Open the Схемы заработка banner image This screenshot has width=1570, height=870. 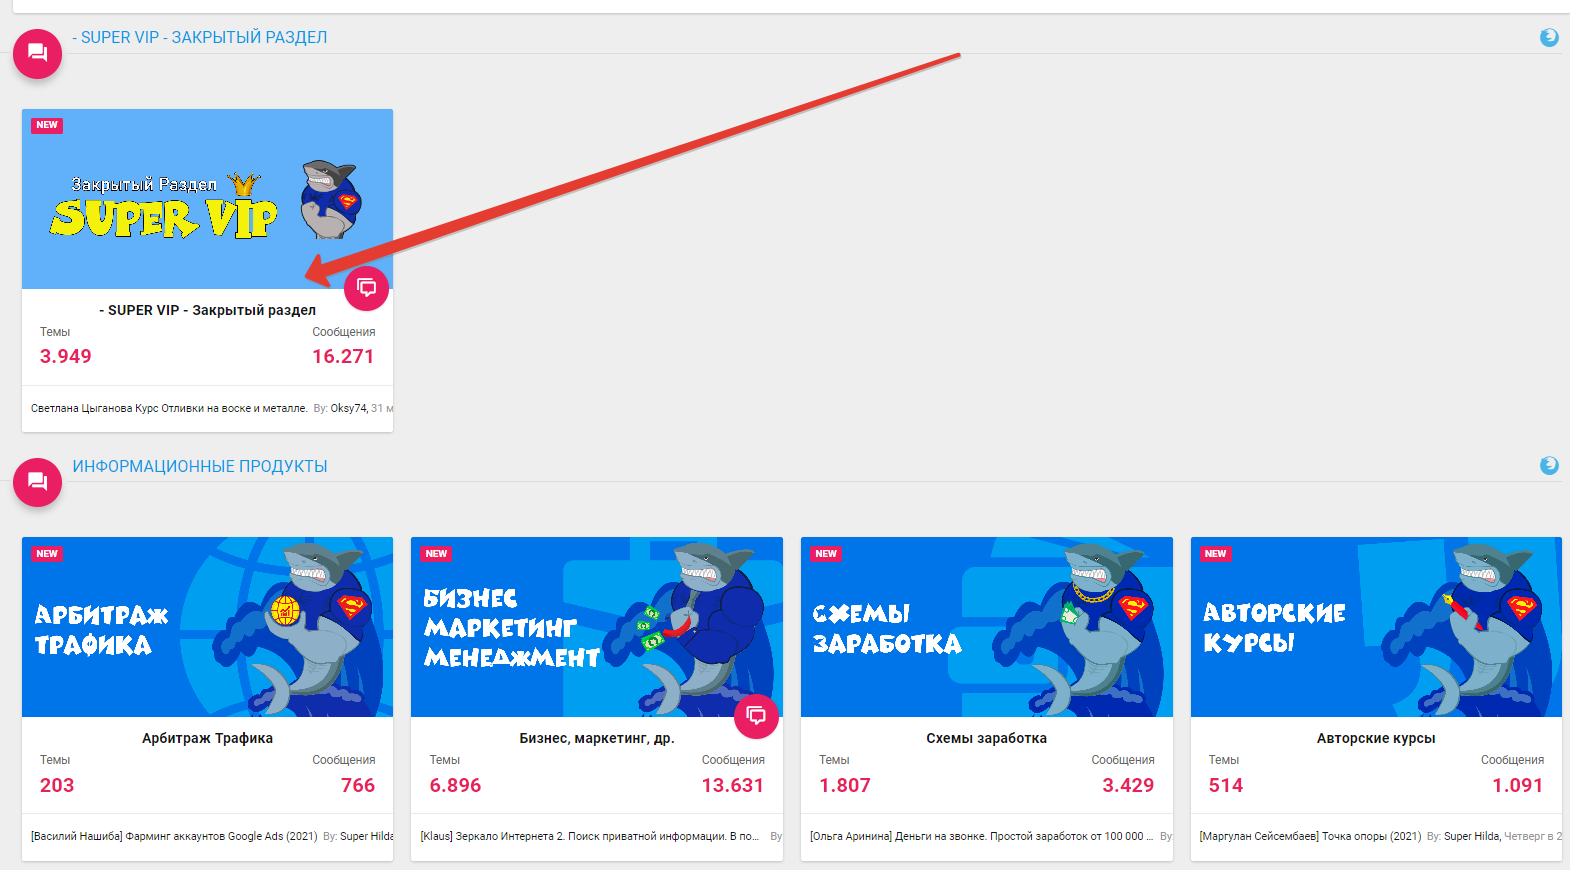pyautogui.click(x=987, y=627)
